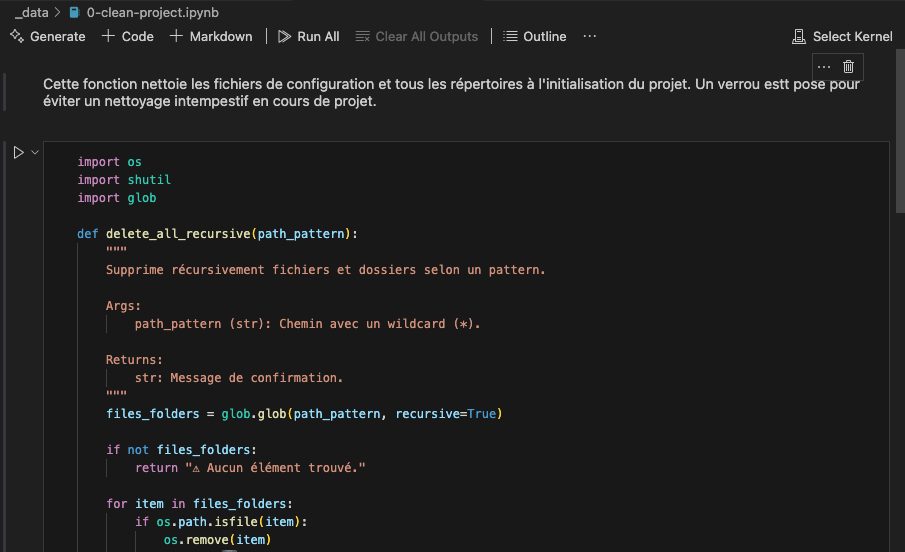Insert a new Markdown cell
Viewport: 905px width, 552px height.
point(211,36)
